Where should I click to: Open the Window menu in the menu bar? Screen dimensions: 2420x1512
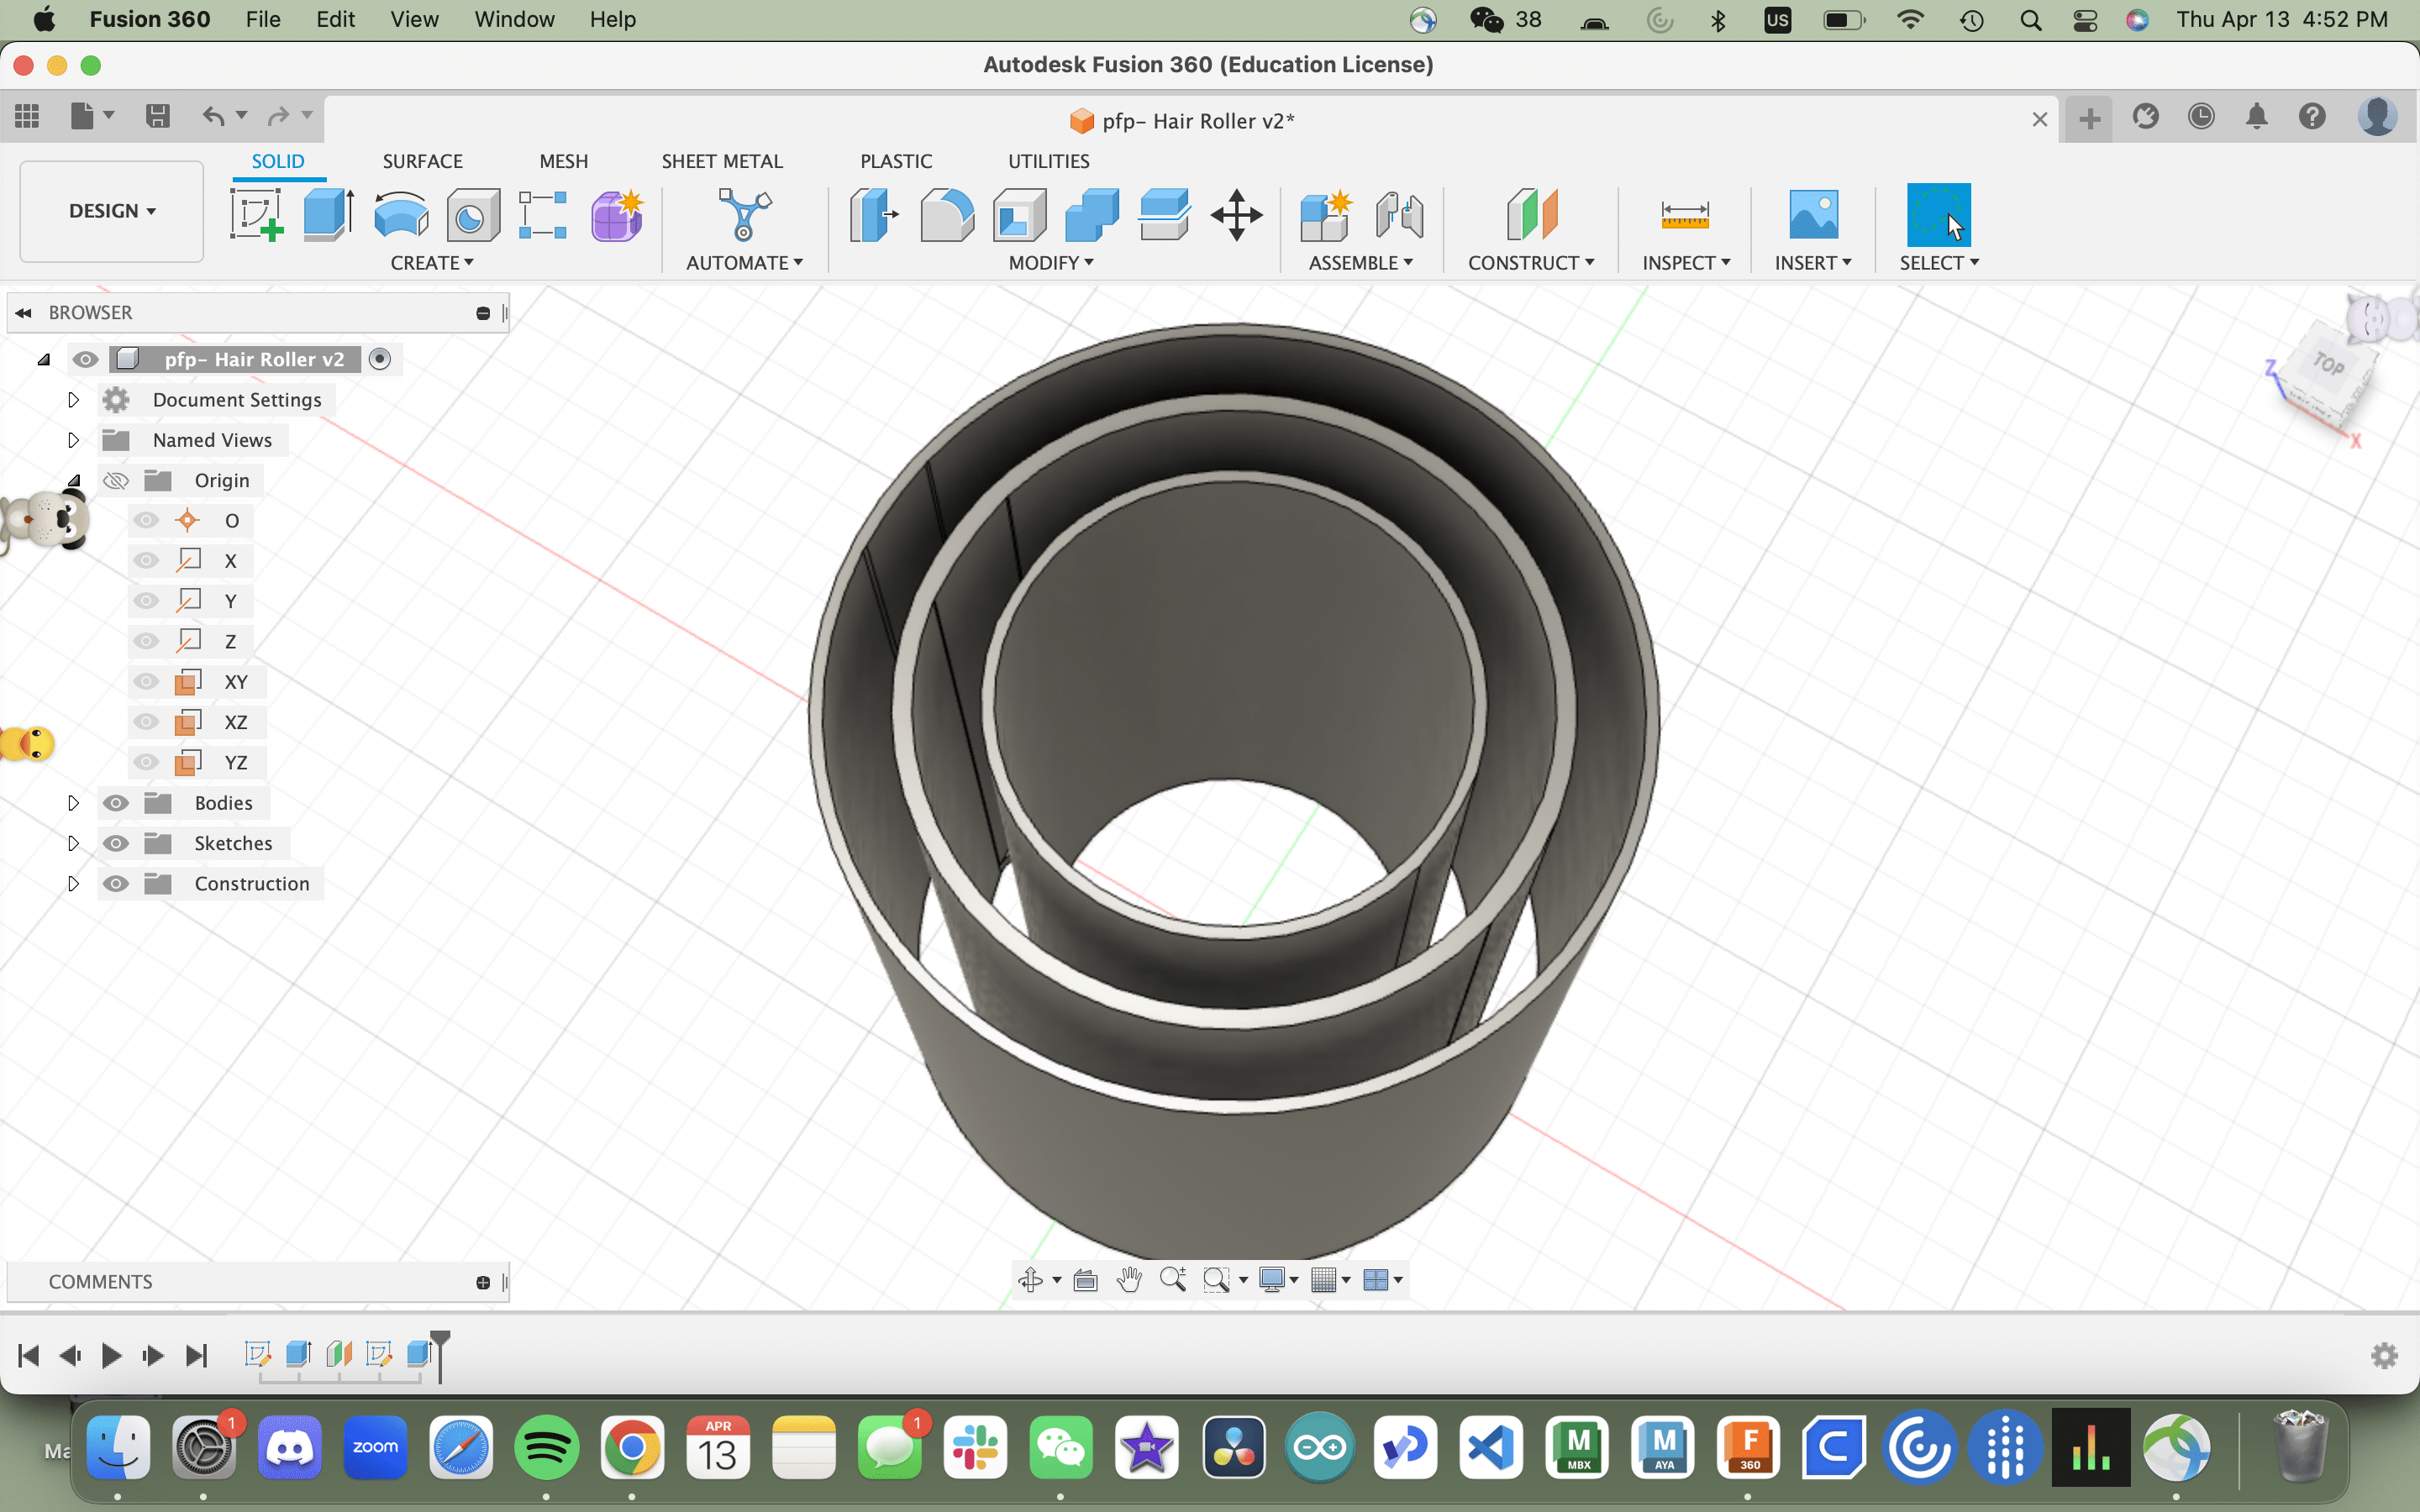point(514,19)
